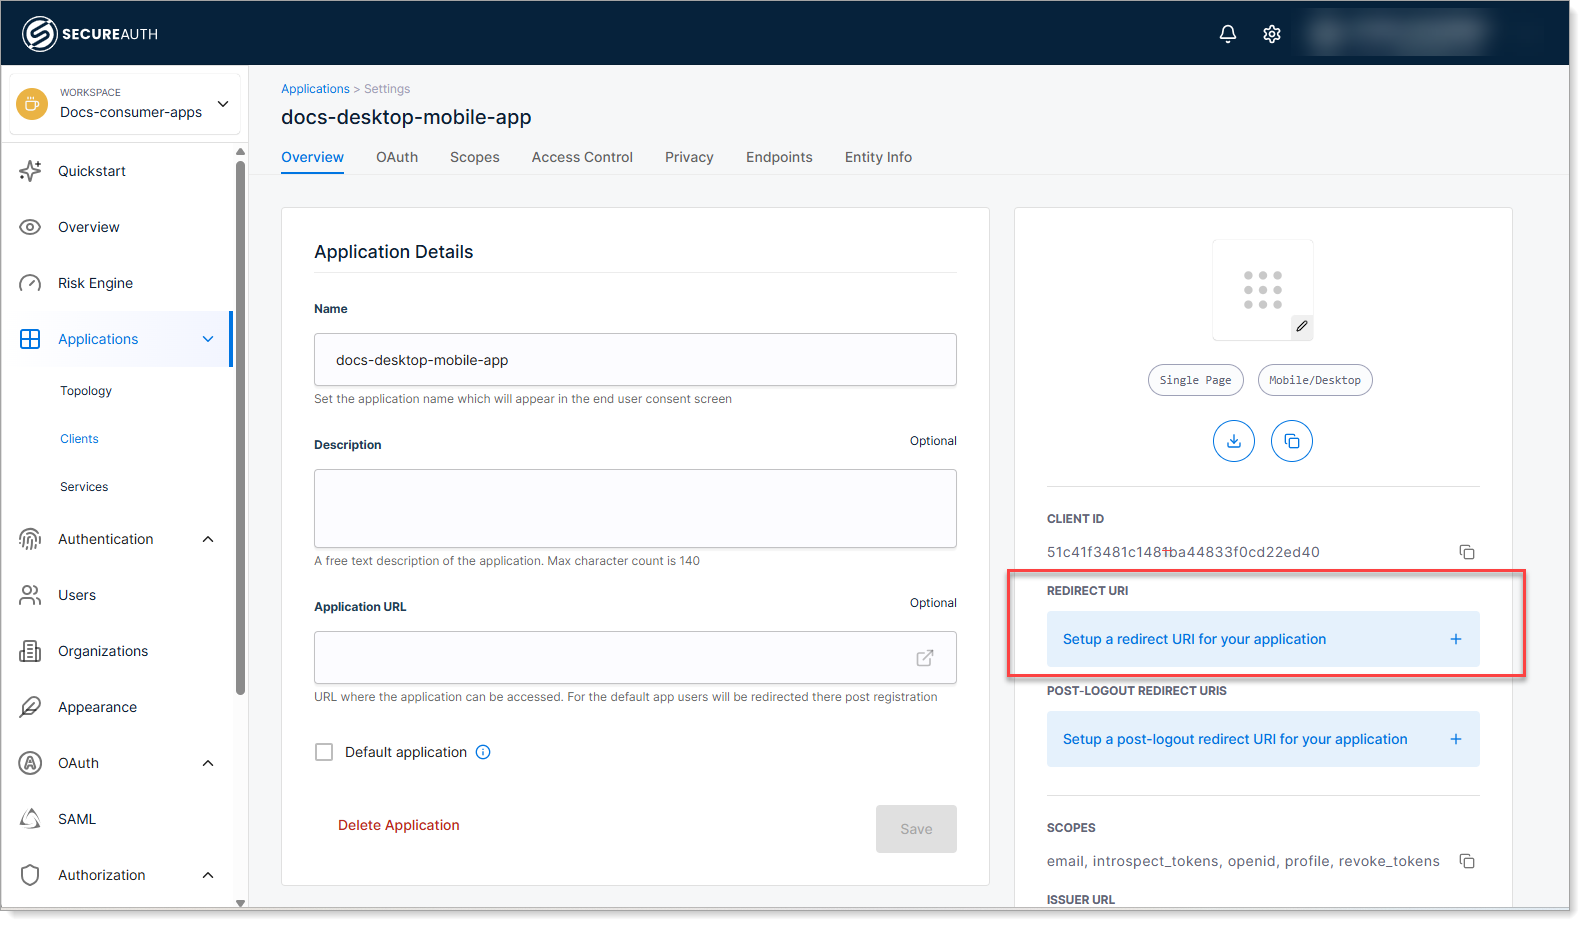Click the application logo placeholder thumbnail

[1263, 290]
